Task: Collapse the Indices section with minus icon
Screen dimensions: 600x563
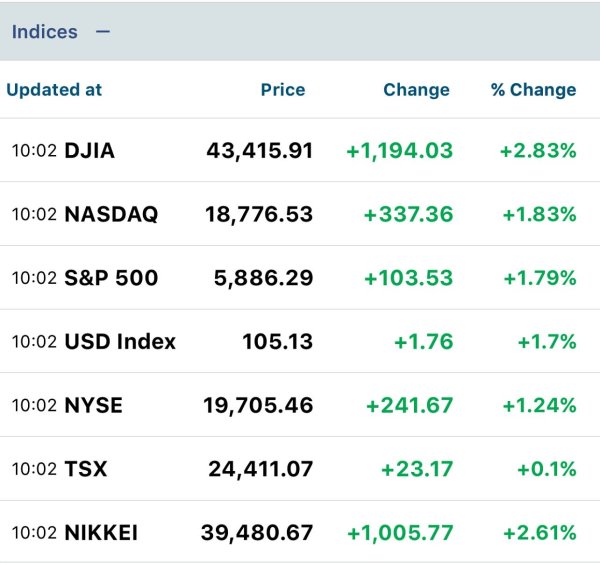Action: 102,32
